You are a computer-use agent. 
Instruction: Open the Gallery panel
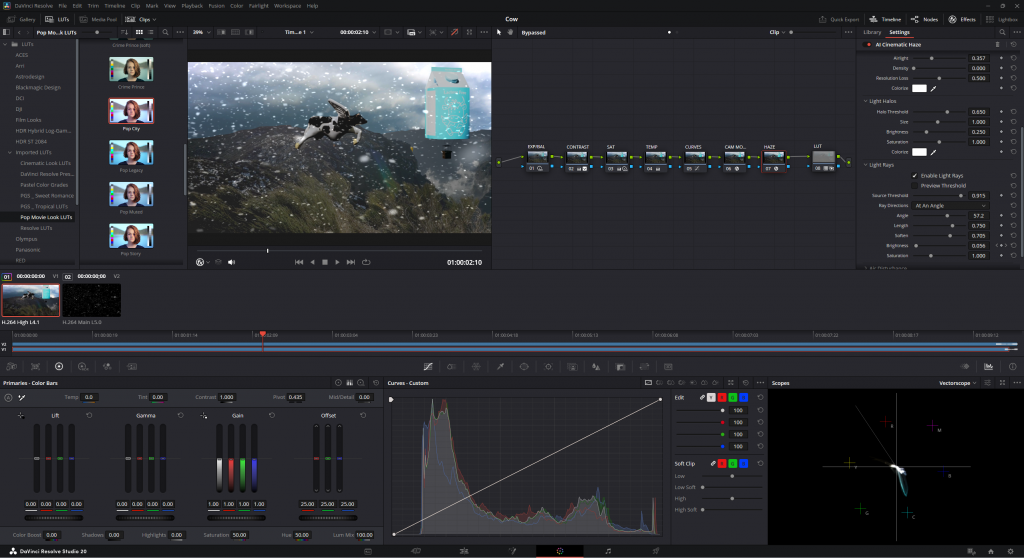[22, 20]
